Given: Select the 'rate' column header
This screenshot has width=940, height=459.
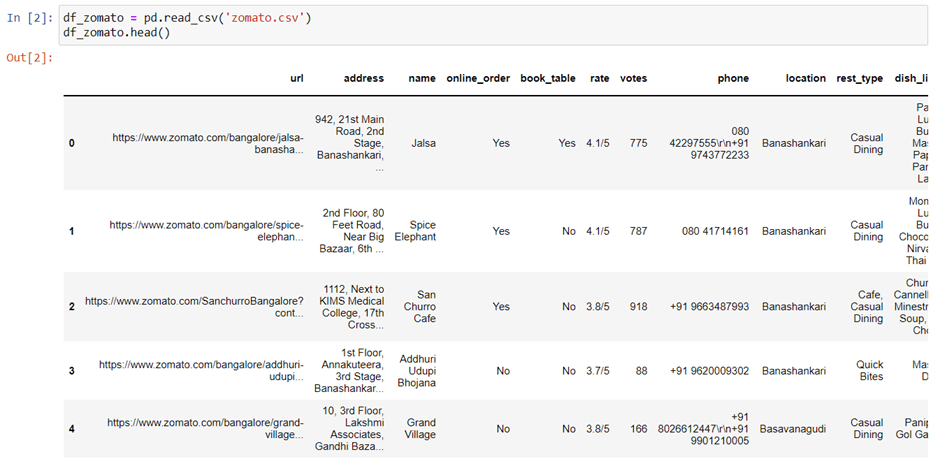Looking at the screenshot, I should click(x=599, y=78).
